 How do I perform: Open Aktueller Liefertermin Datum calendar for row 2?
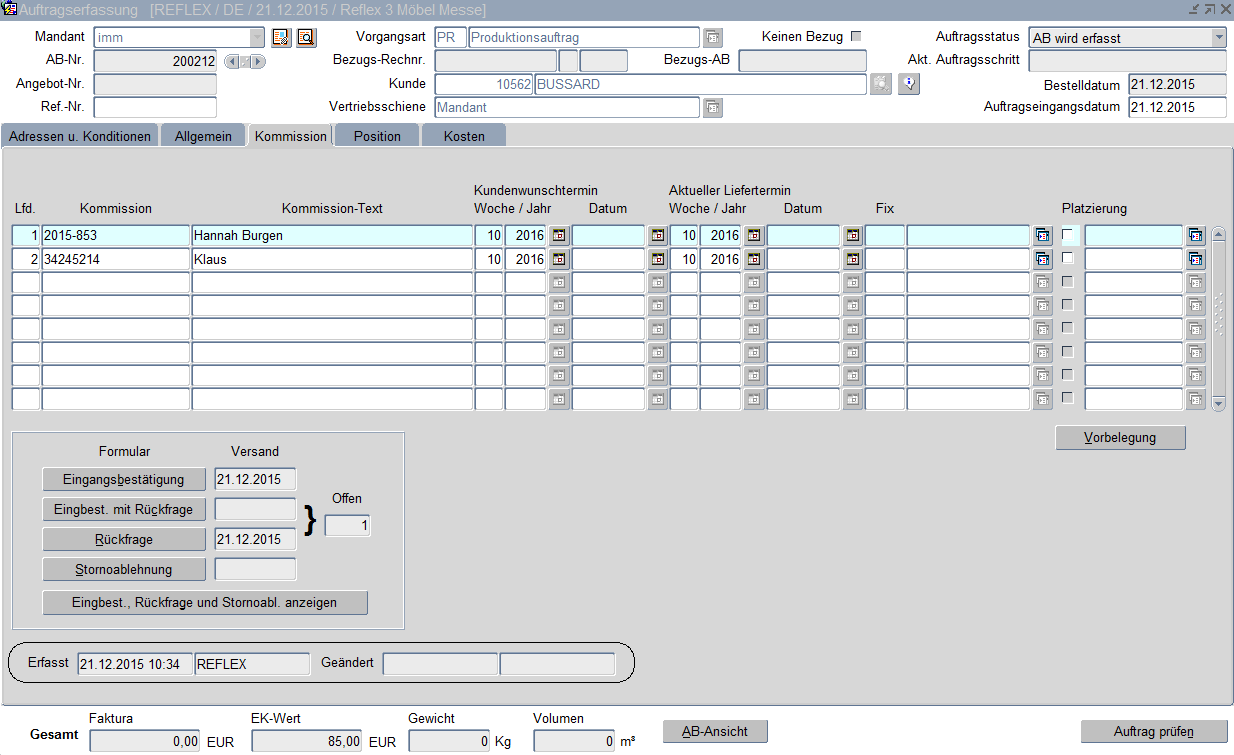tap(852, 259)
